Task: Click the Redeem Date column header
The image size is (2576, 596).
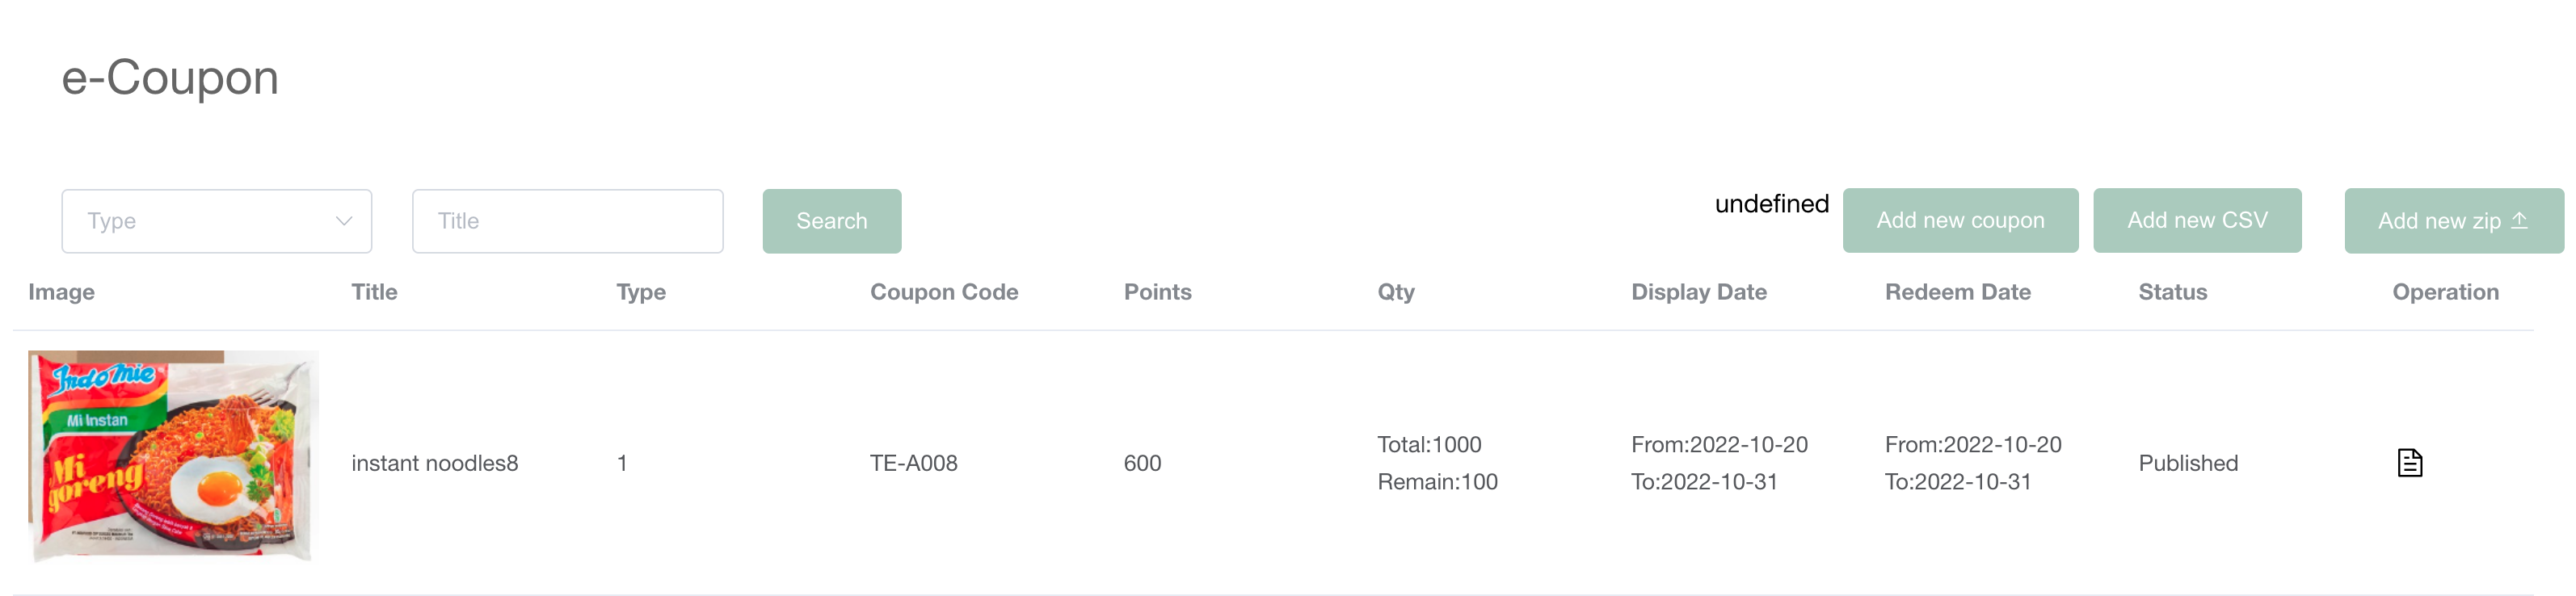Action: 1957,292
